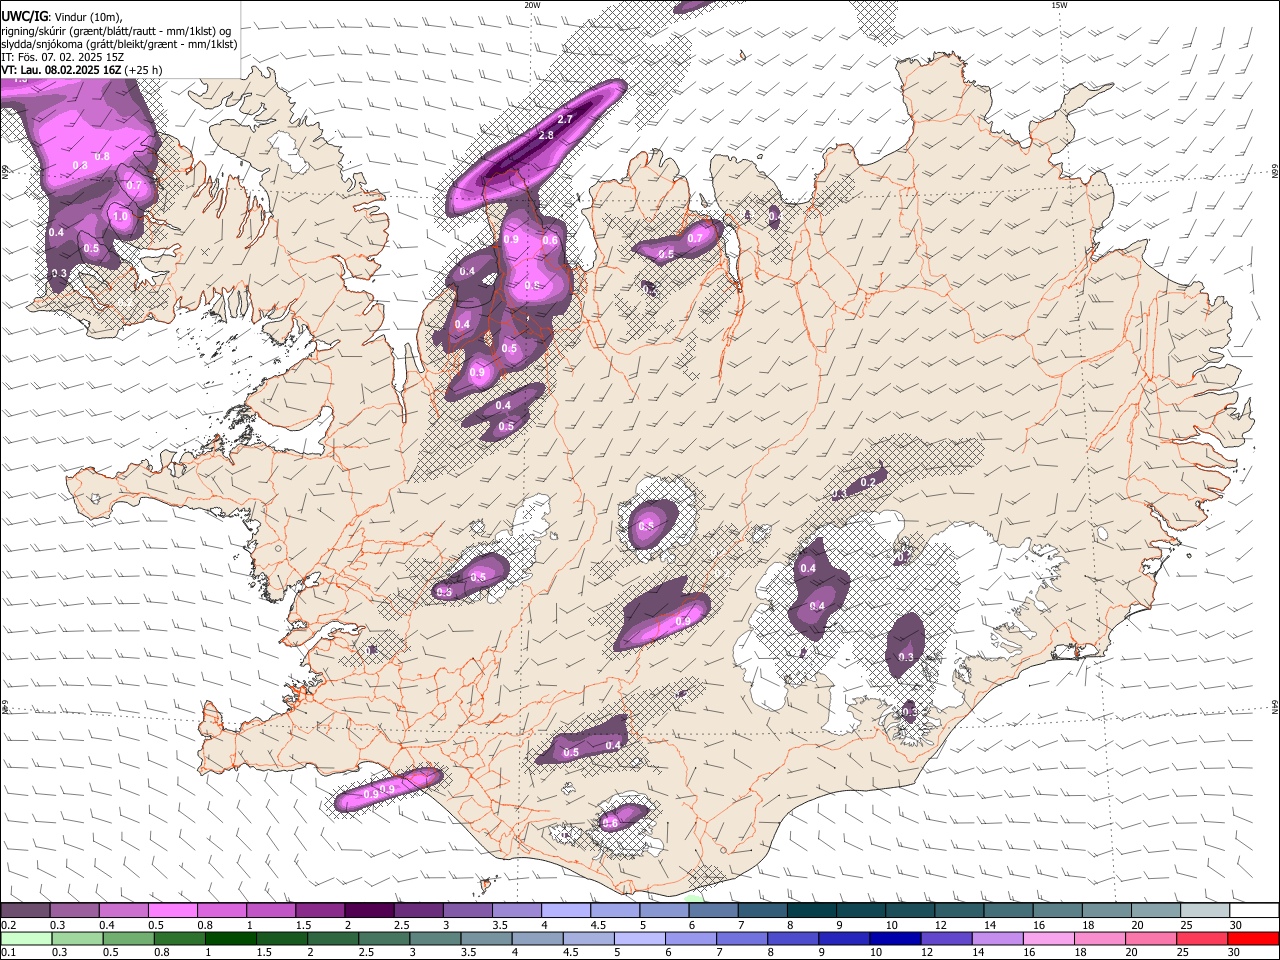Pick the bottom-row swatch labeled 3.5
Viewport: 1280px width, 960px height.
coord(486,938)
